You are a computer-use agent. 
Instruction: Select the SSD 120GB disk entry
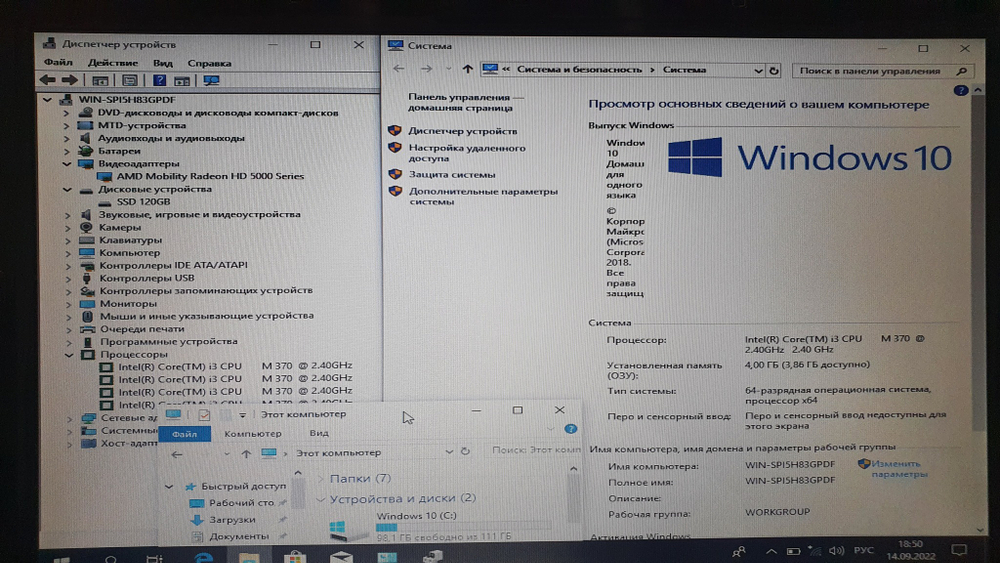coord(143,201)
